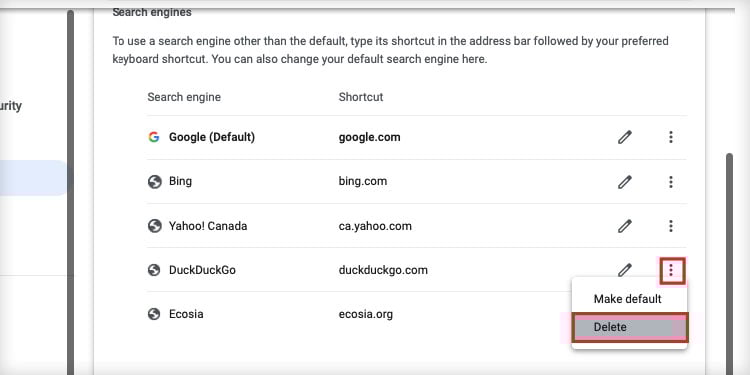This screenshot has height=375, width=750.
Task: Open three-dot menu for Bing
Action: [671, 182]
